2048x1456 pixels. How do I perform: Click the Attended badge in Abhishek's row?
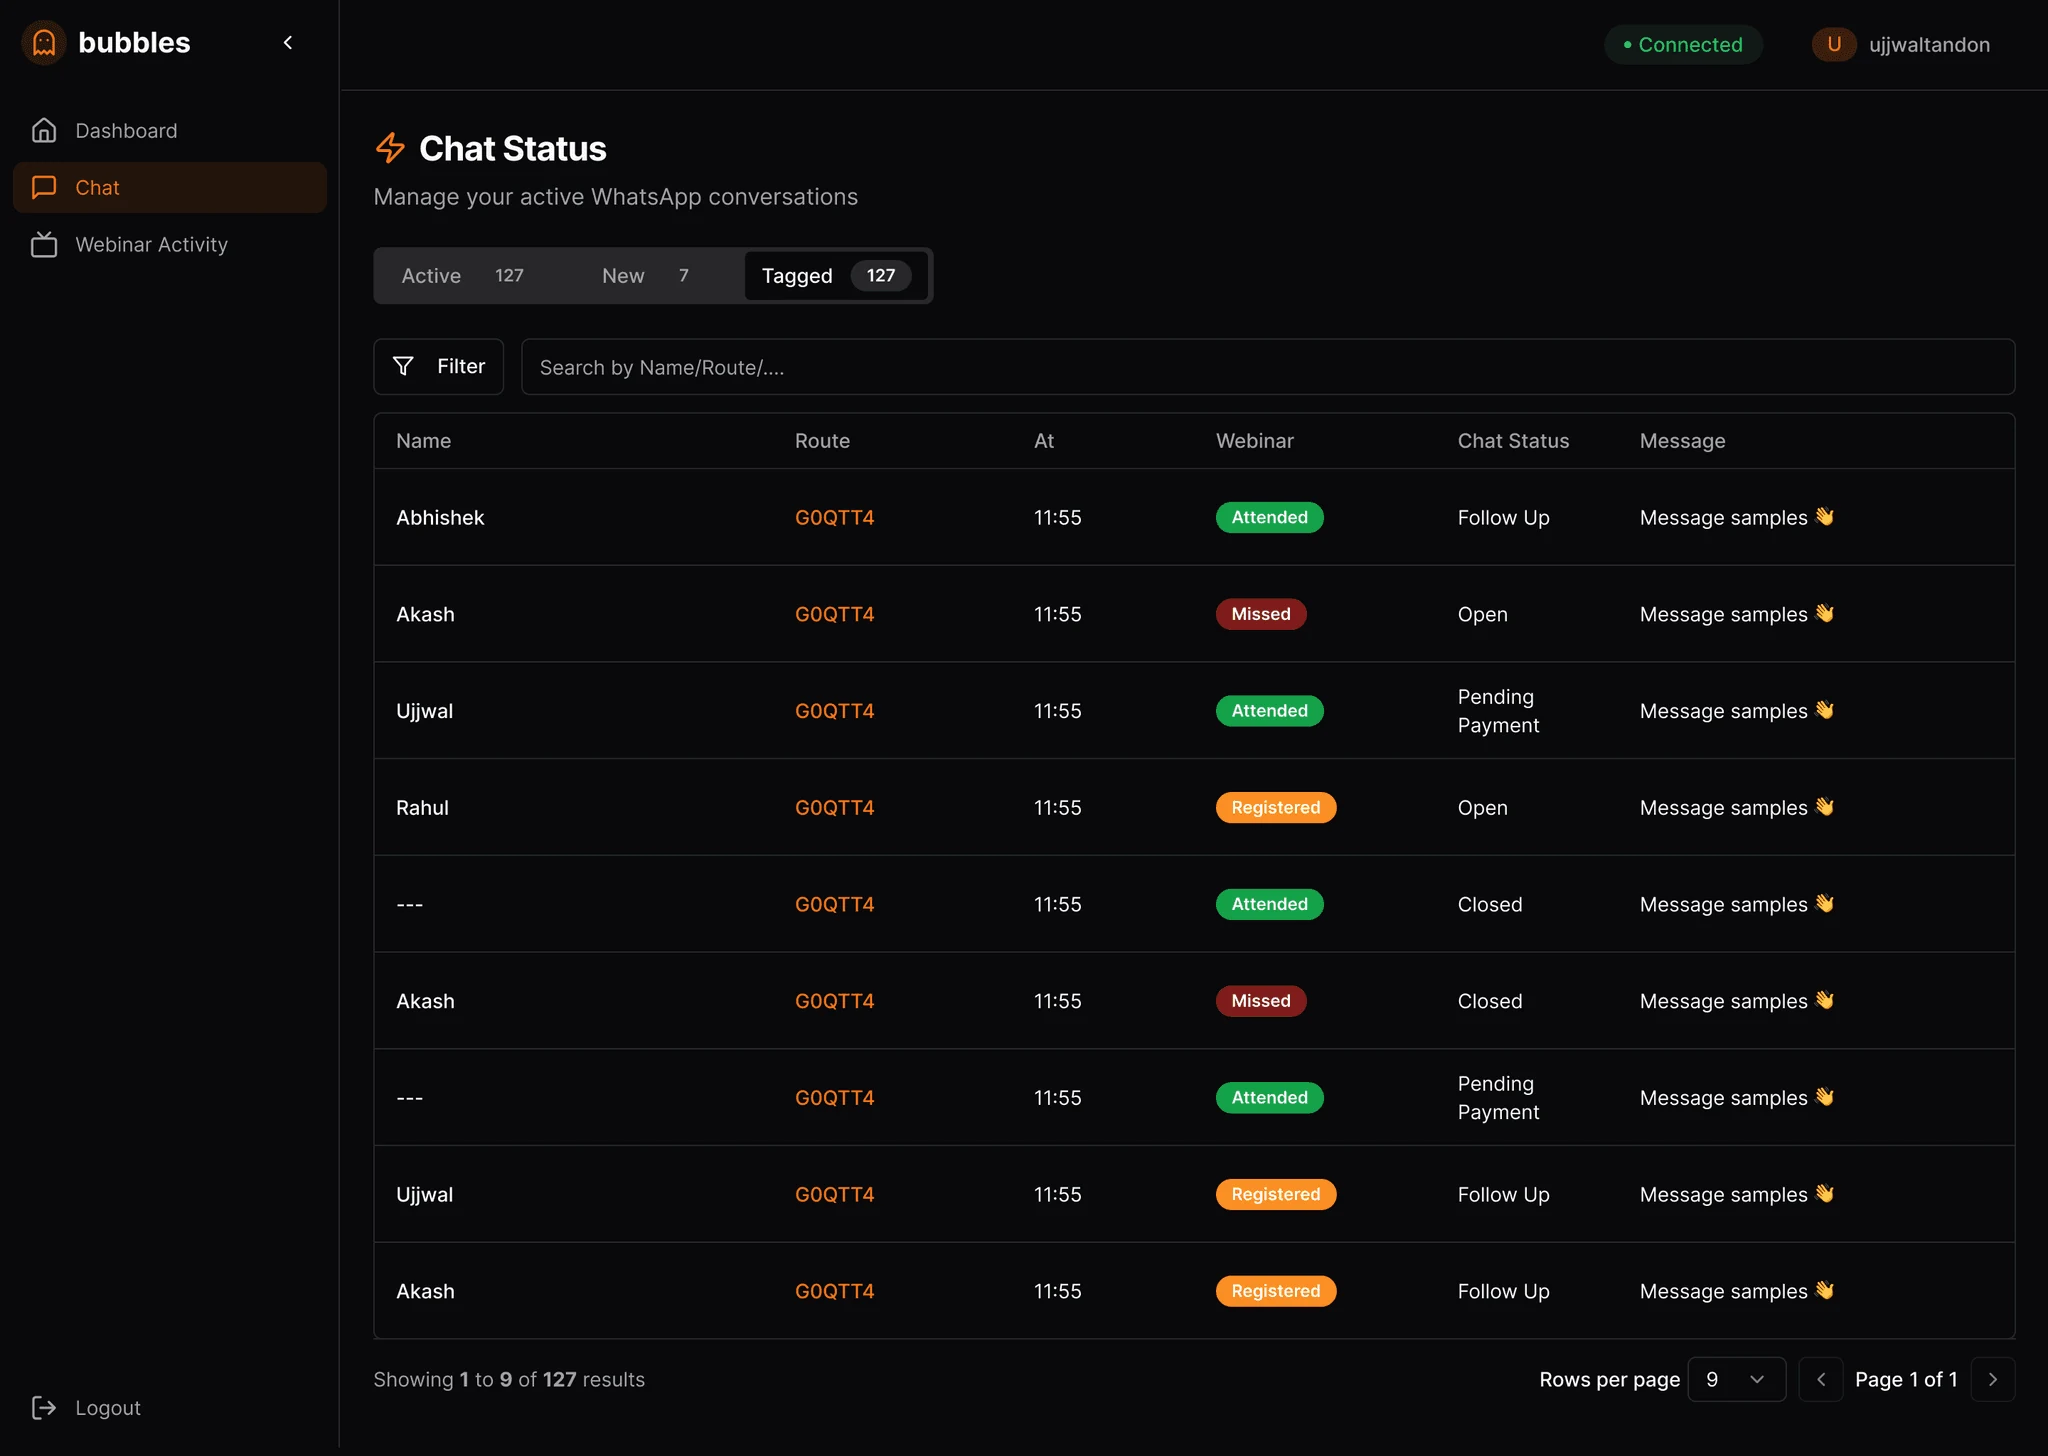1270,518
